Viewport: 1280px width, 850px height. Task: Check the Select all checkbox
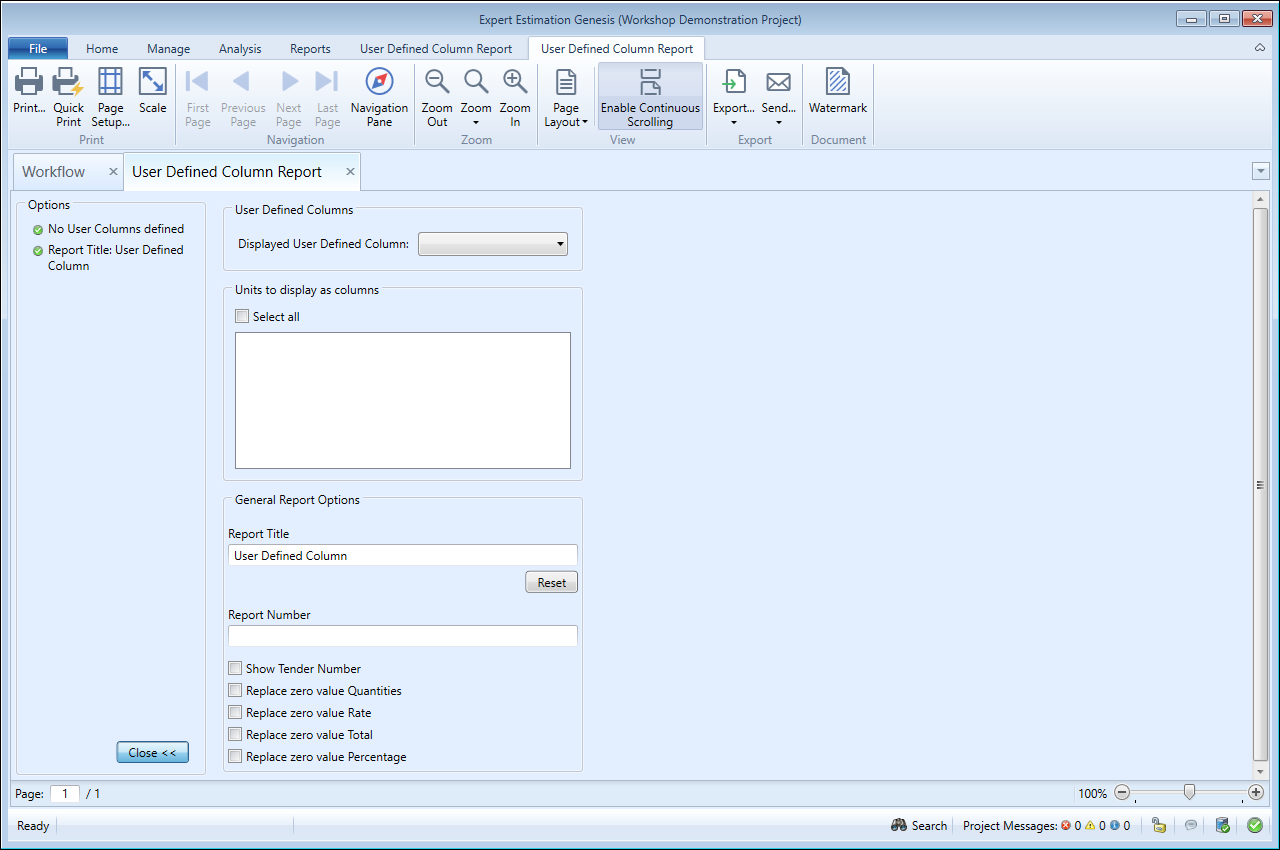pos(242,317)
